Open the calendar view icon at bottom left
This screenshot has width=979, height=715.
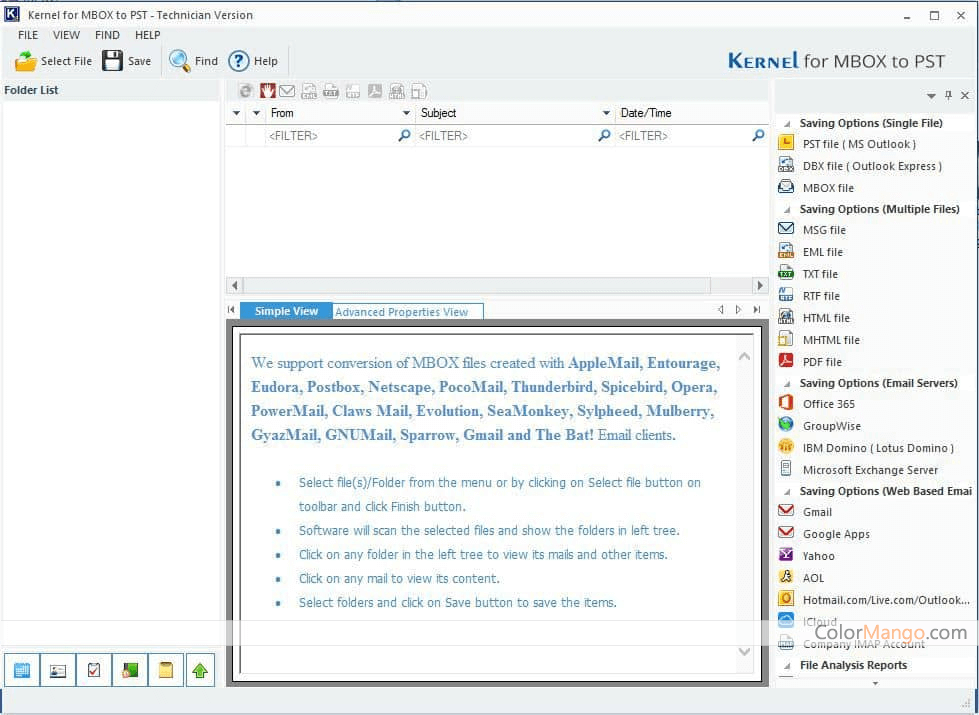point(22,670)
